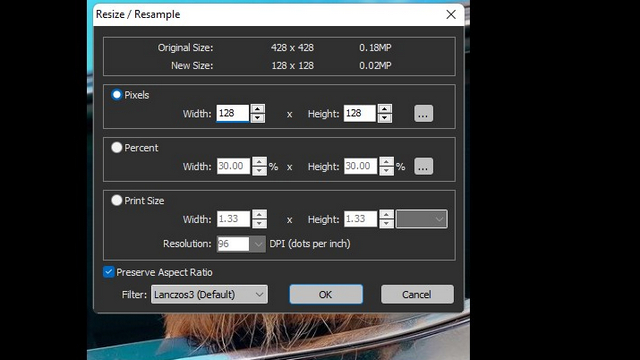Open the print size units dropdown

422,219
